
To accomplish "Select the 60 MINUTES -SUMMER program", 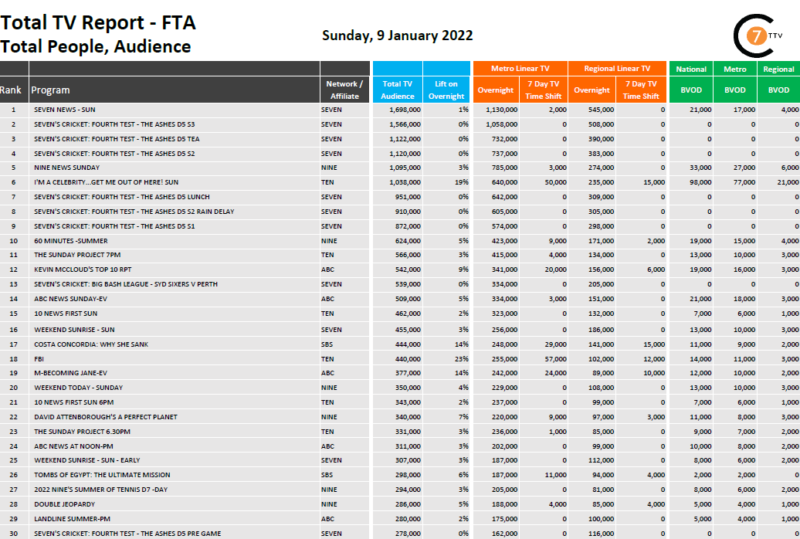I will 73,241.
